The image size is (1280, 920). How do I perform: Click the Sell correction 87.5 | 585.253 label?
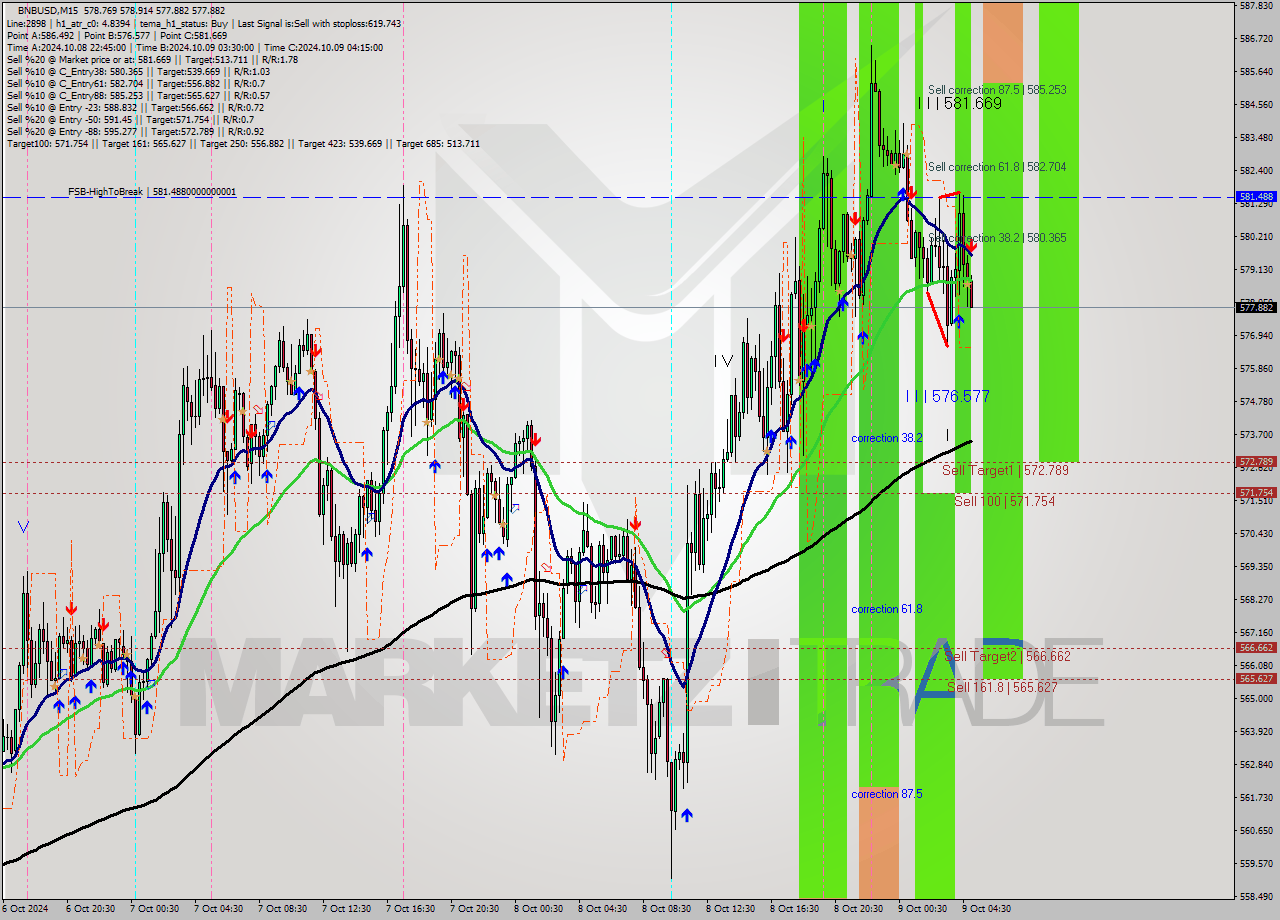point(996,89)
